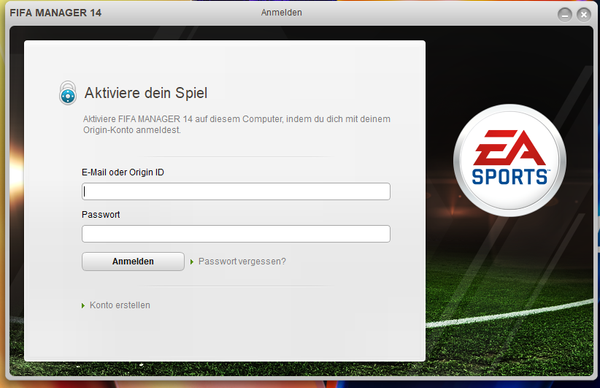Click green arrow beside Passwort vergessen
The height and width of the screenshot is (388, 600).
click(x=192, y=262)
